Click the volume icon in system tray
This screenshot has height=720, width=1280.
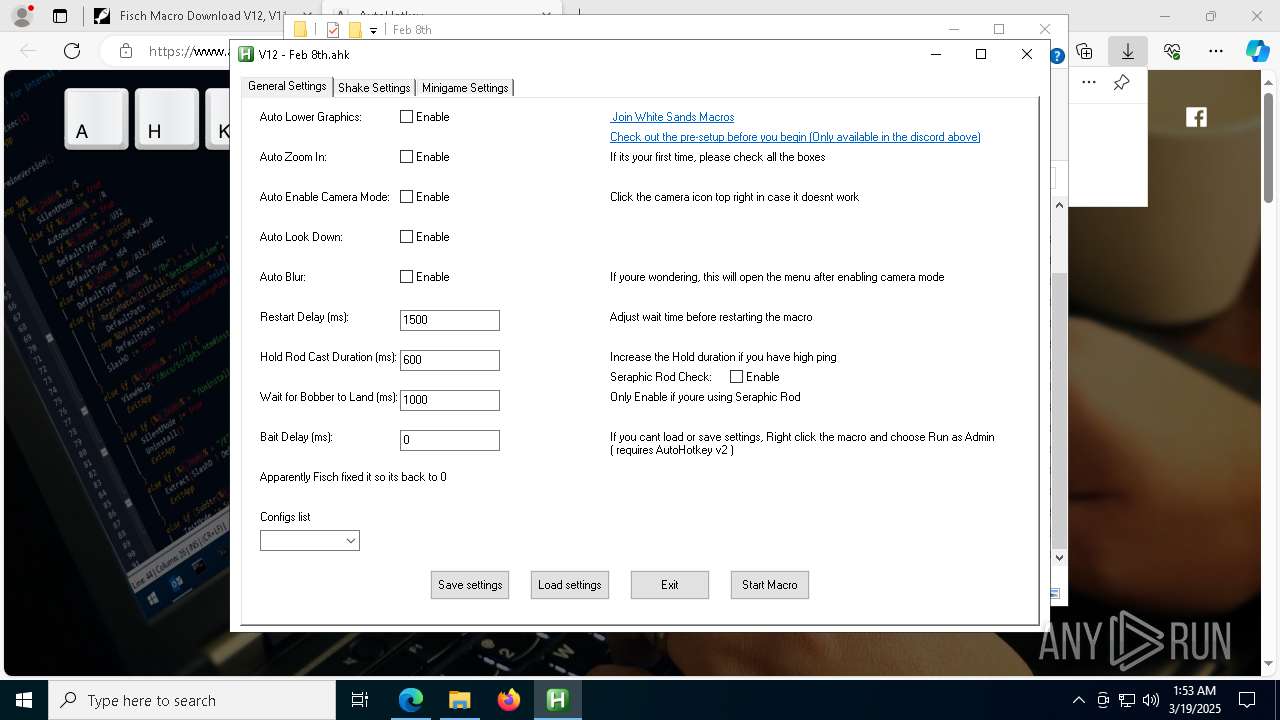[x=1151, y=700]
